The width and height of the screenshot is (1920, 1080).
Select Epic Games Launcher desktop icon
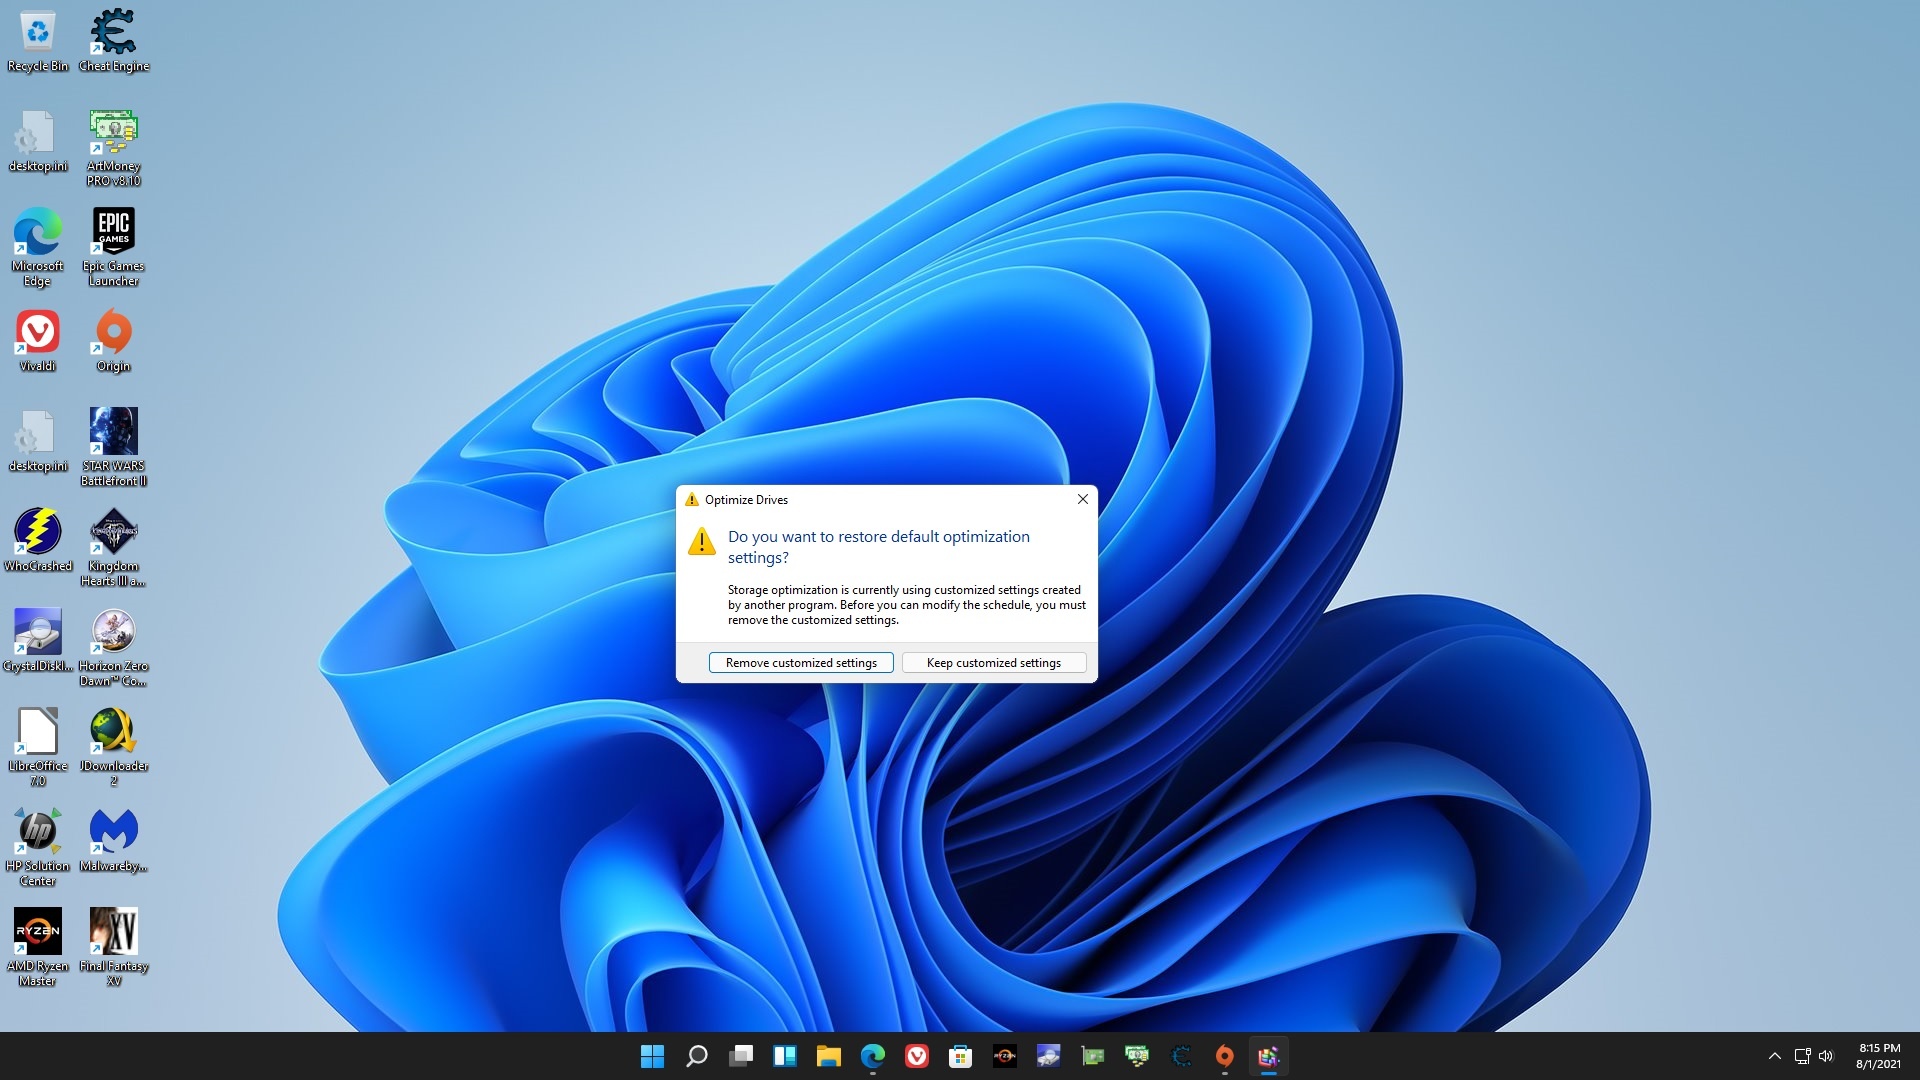(113, 245)
